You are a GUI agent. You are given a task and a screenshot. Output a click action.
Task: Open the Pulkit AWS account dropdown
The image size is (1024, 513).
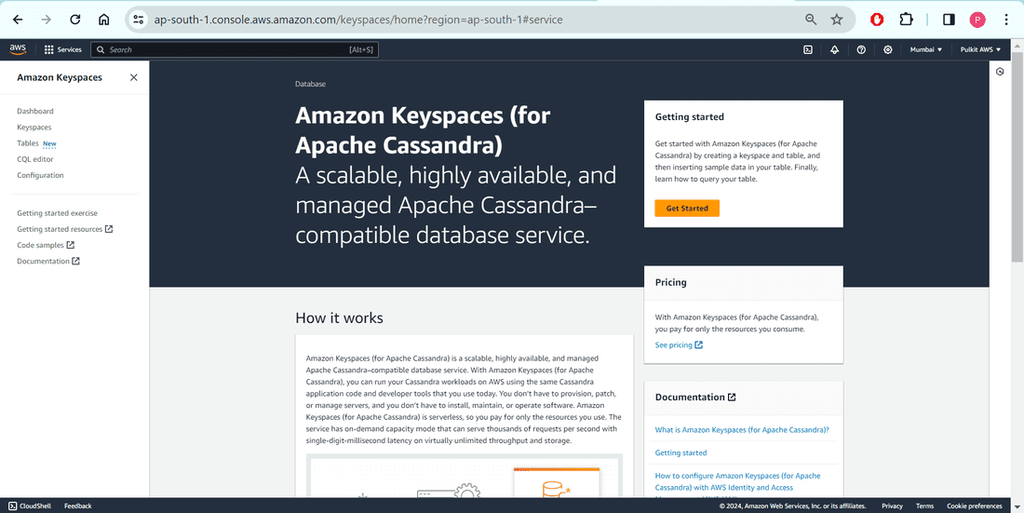pos(980,49)
